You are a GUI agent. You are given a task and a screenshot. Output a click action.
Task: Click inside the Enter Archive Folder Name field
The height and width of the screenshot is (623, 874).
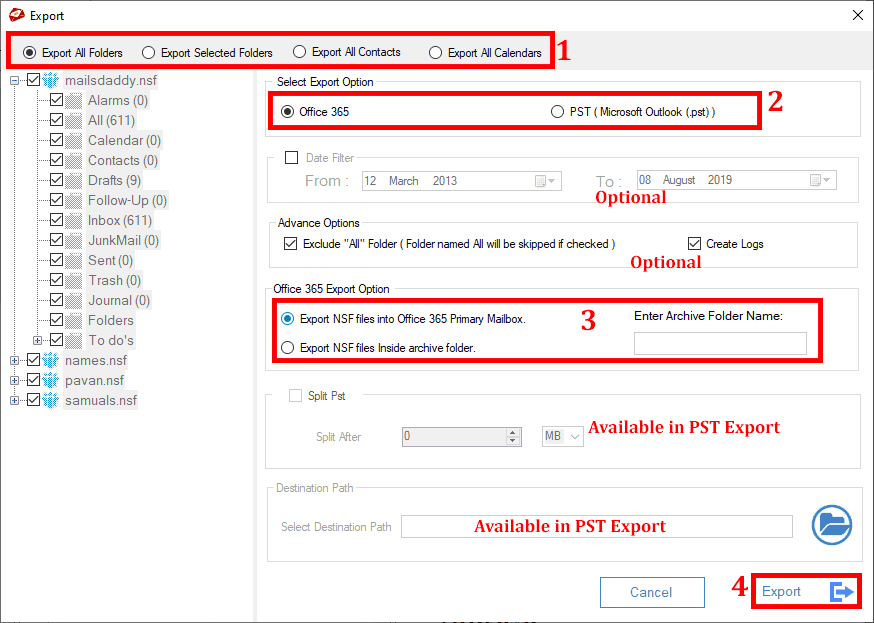[x=720, y=343]
